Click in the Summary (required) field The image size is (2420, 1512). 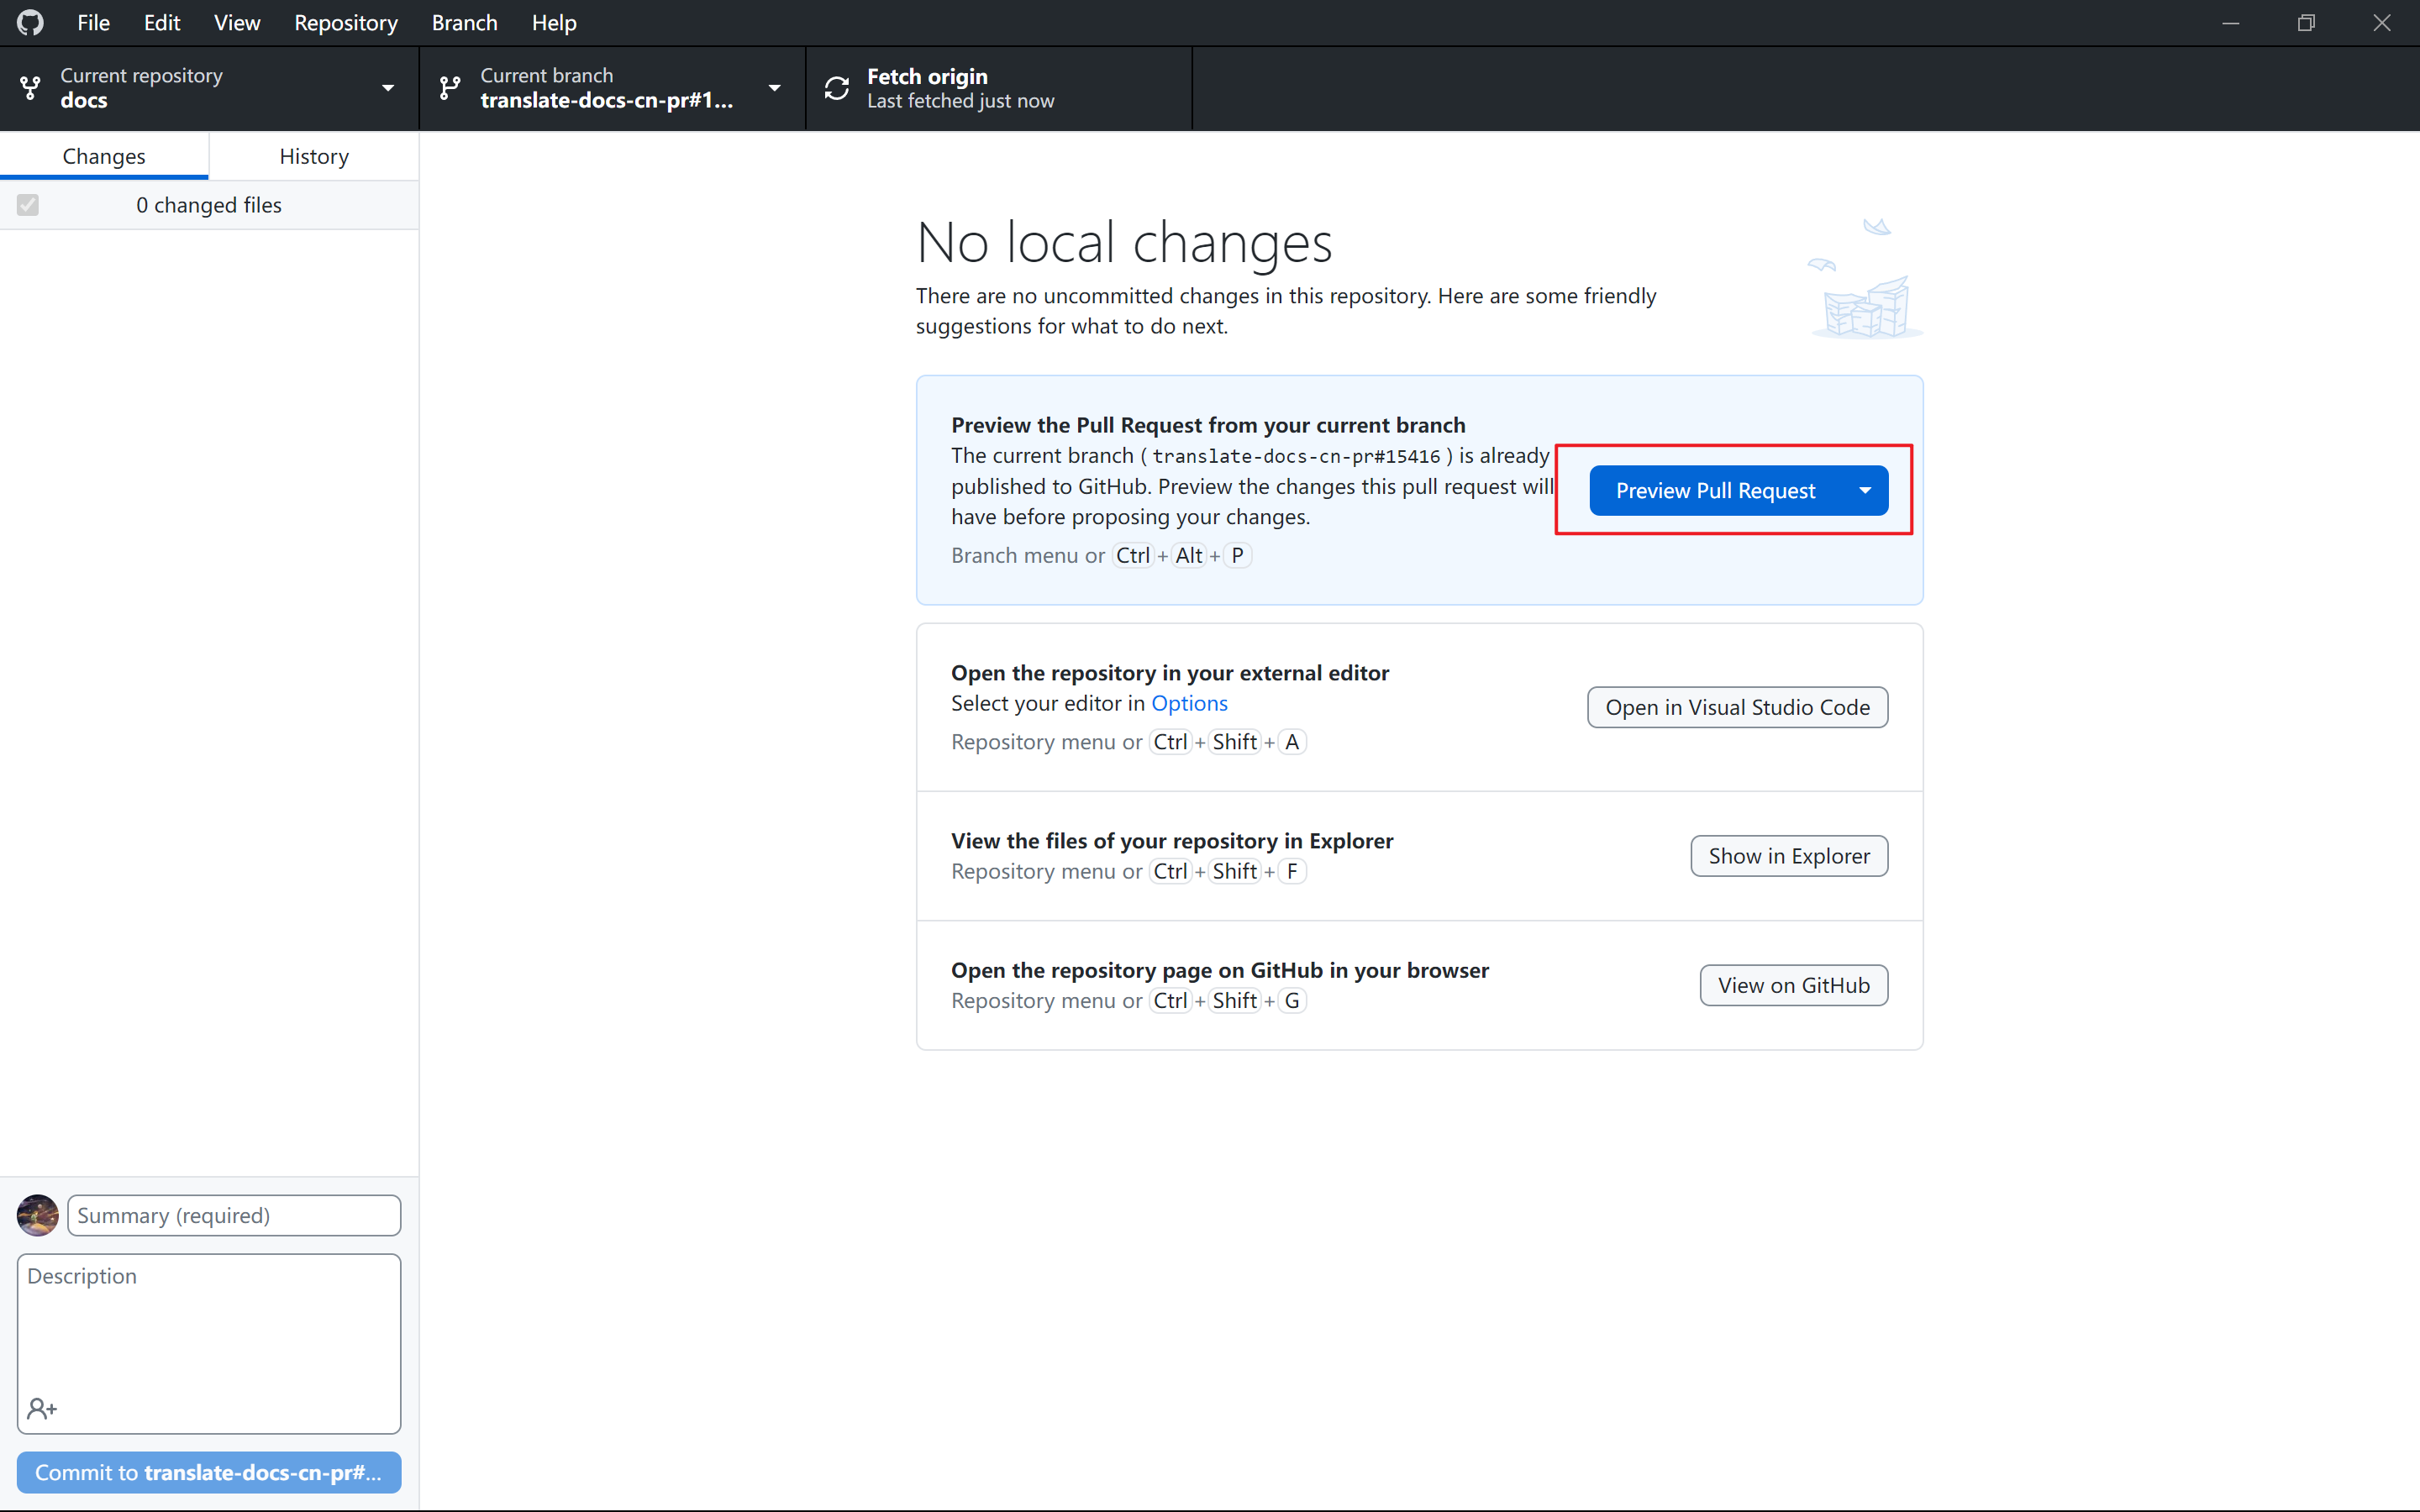pyautogui.click(x=234, y=1215)
